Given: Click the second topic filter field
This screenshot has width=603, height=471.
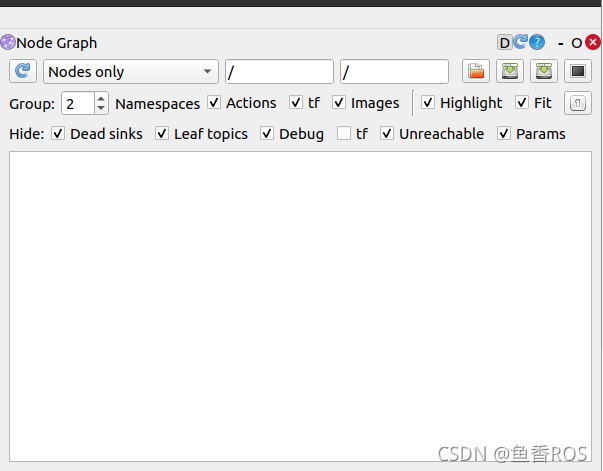Looking at the screenshot, I should (394, 72).
